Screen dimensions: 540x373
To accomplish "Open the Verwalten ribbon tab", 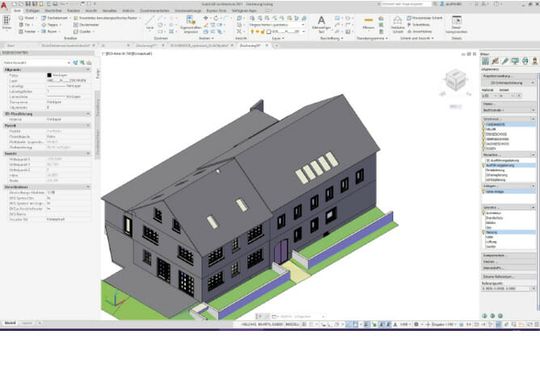I will point(110,11).
